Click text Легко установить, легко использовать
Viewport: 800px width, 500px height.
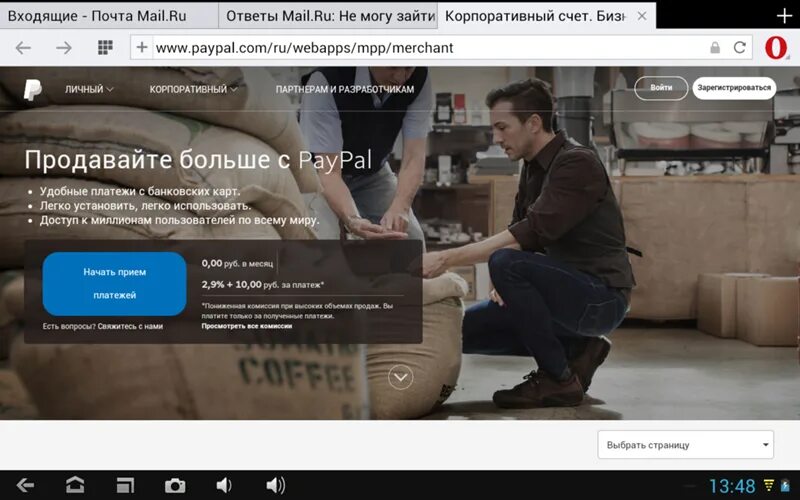point(145,206)
